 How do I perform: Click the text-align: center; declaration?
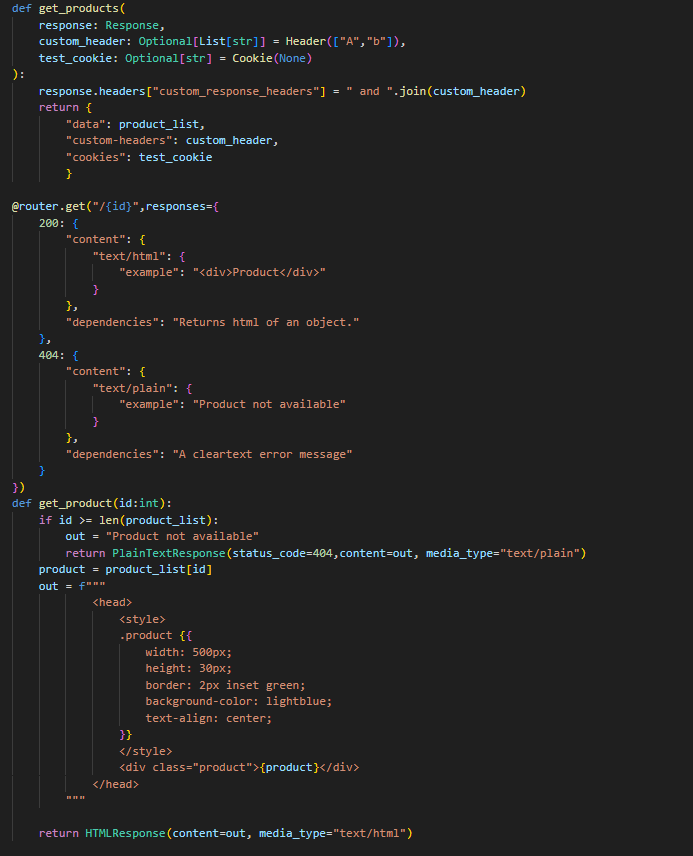209,718
